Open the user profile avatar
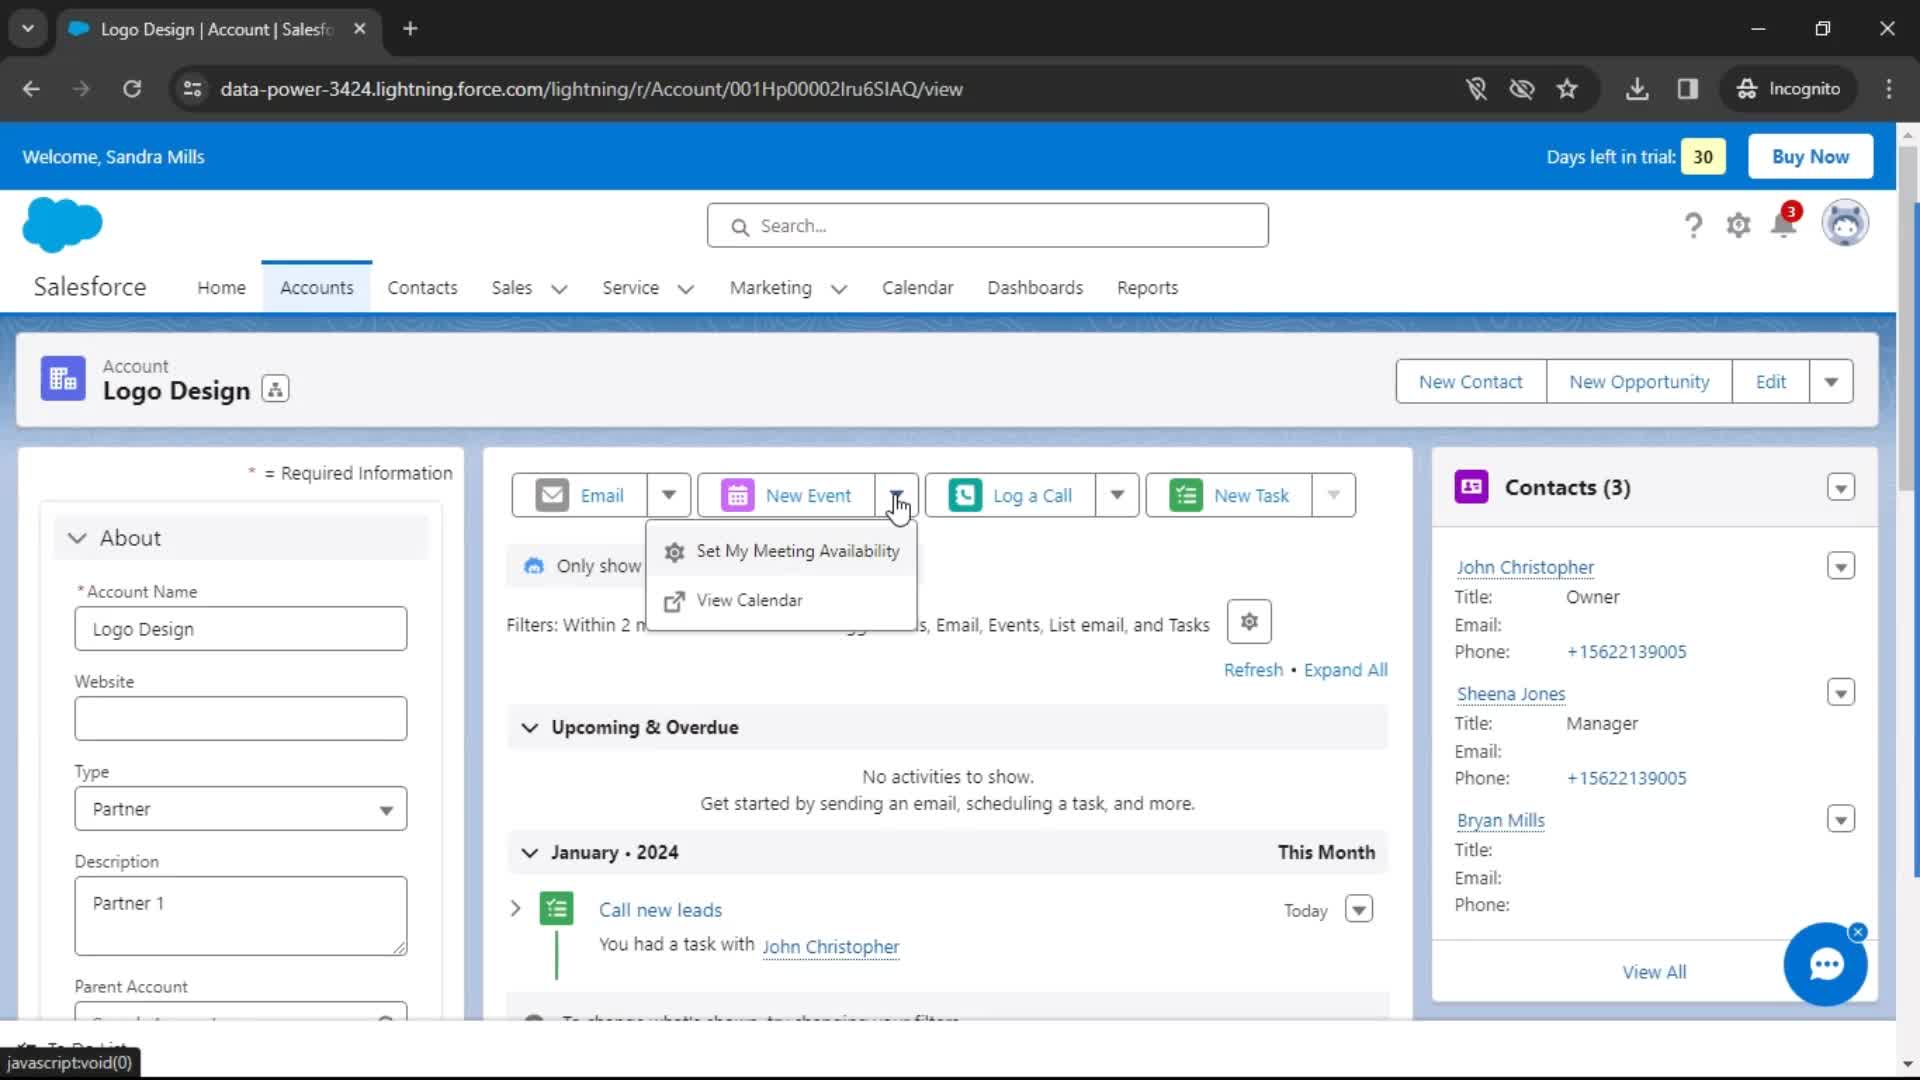The width and height of the screenshot is (1920, 1080). tap(1845, 223)
